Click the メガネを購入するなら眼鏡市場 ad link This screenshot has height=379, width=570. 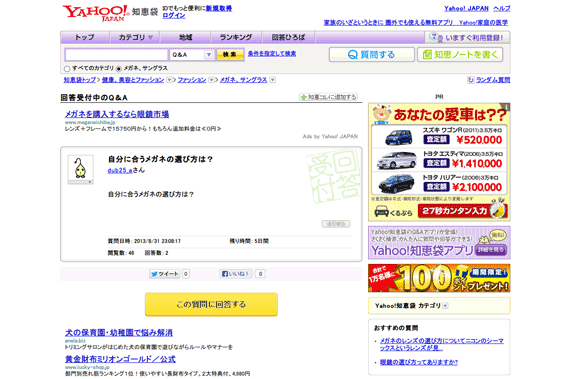[117, 114]
